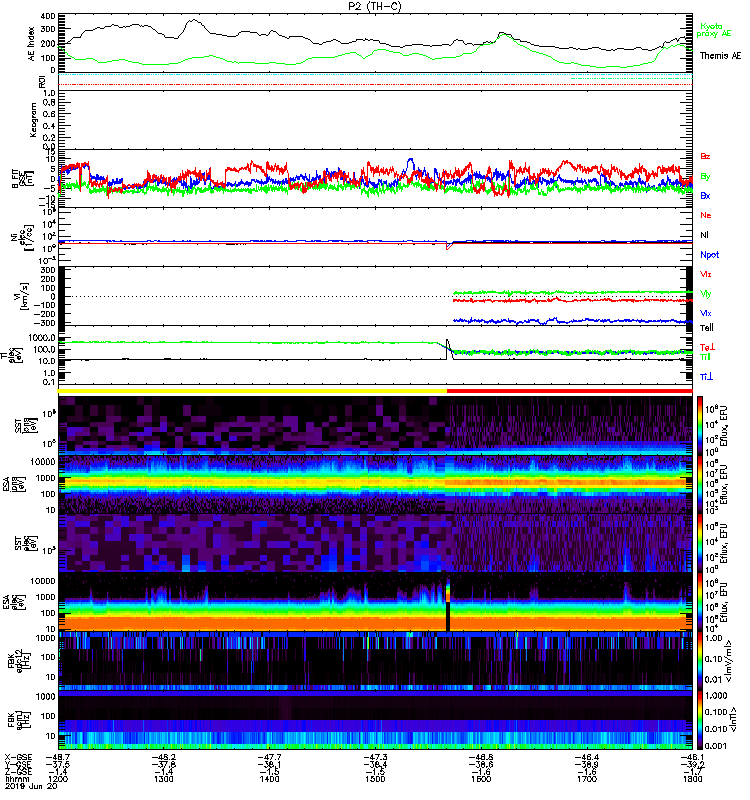The width and height of the screenshot is (750, 800).
Task: Click the nT FBK color bar
Action: pyautogui.click(x=700, y=720)
